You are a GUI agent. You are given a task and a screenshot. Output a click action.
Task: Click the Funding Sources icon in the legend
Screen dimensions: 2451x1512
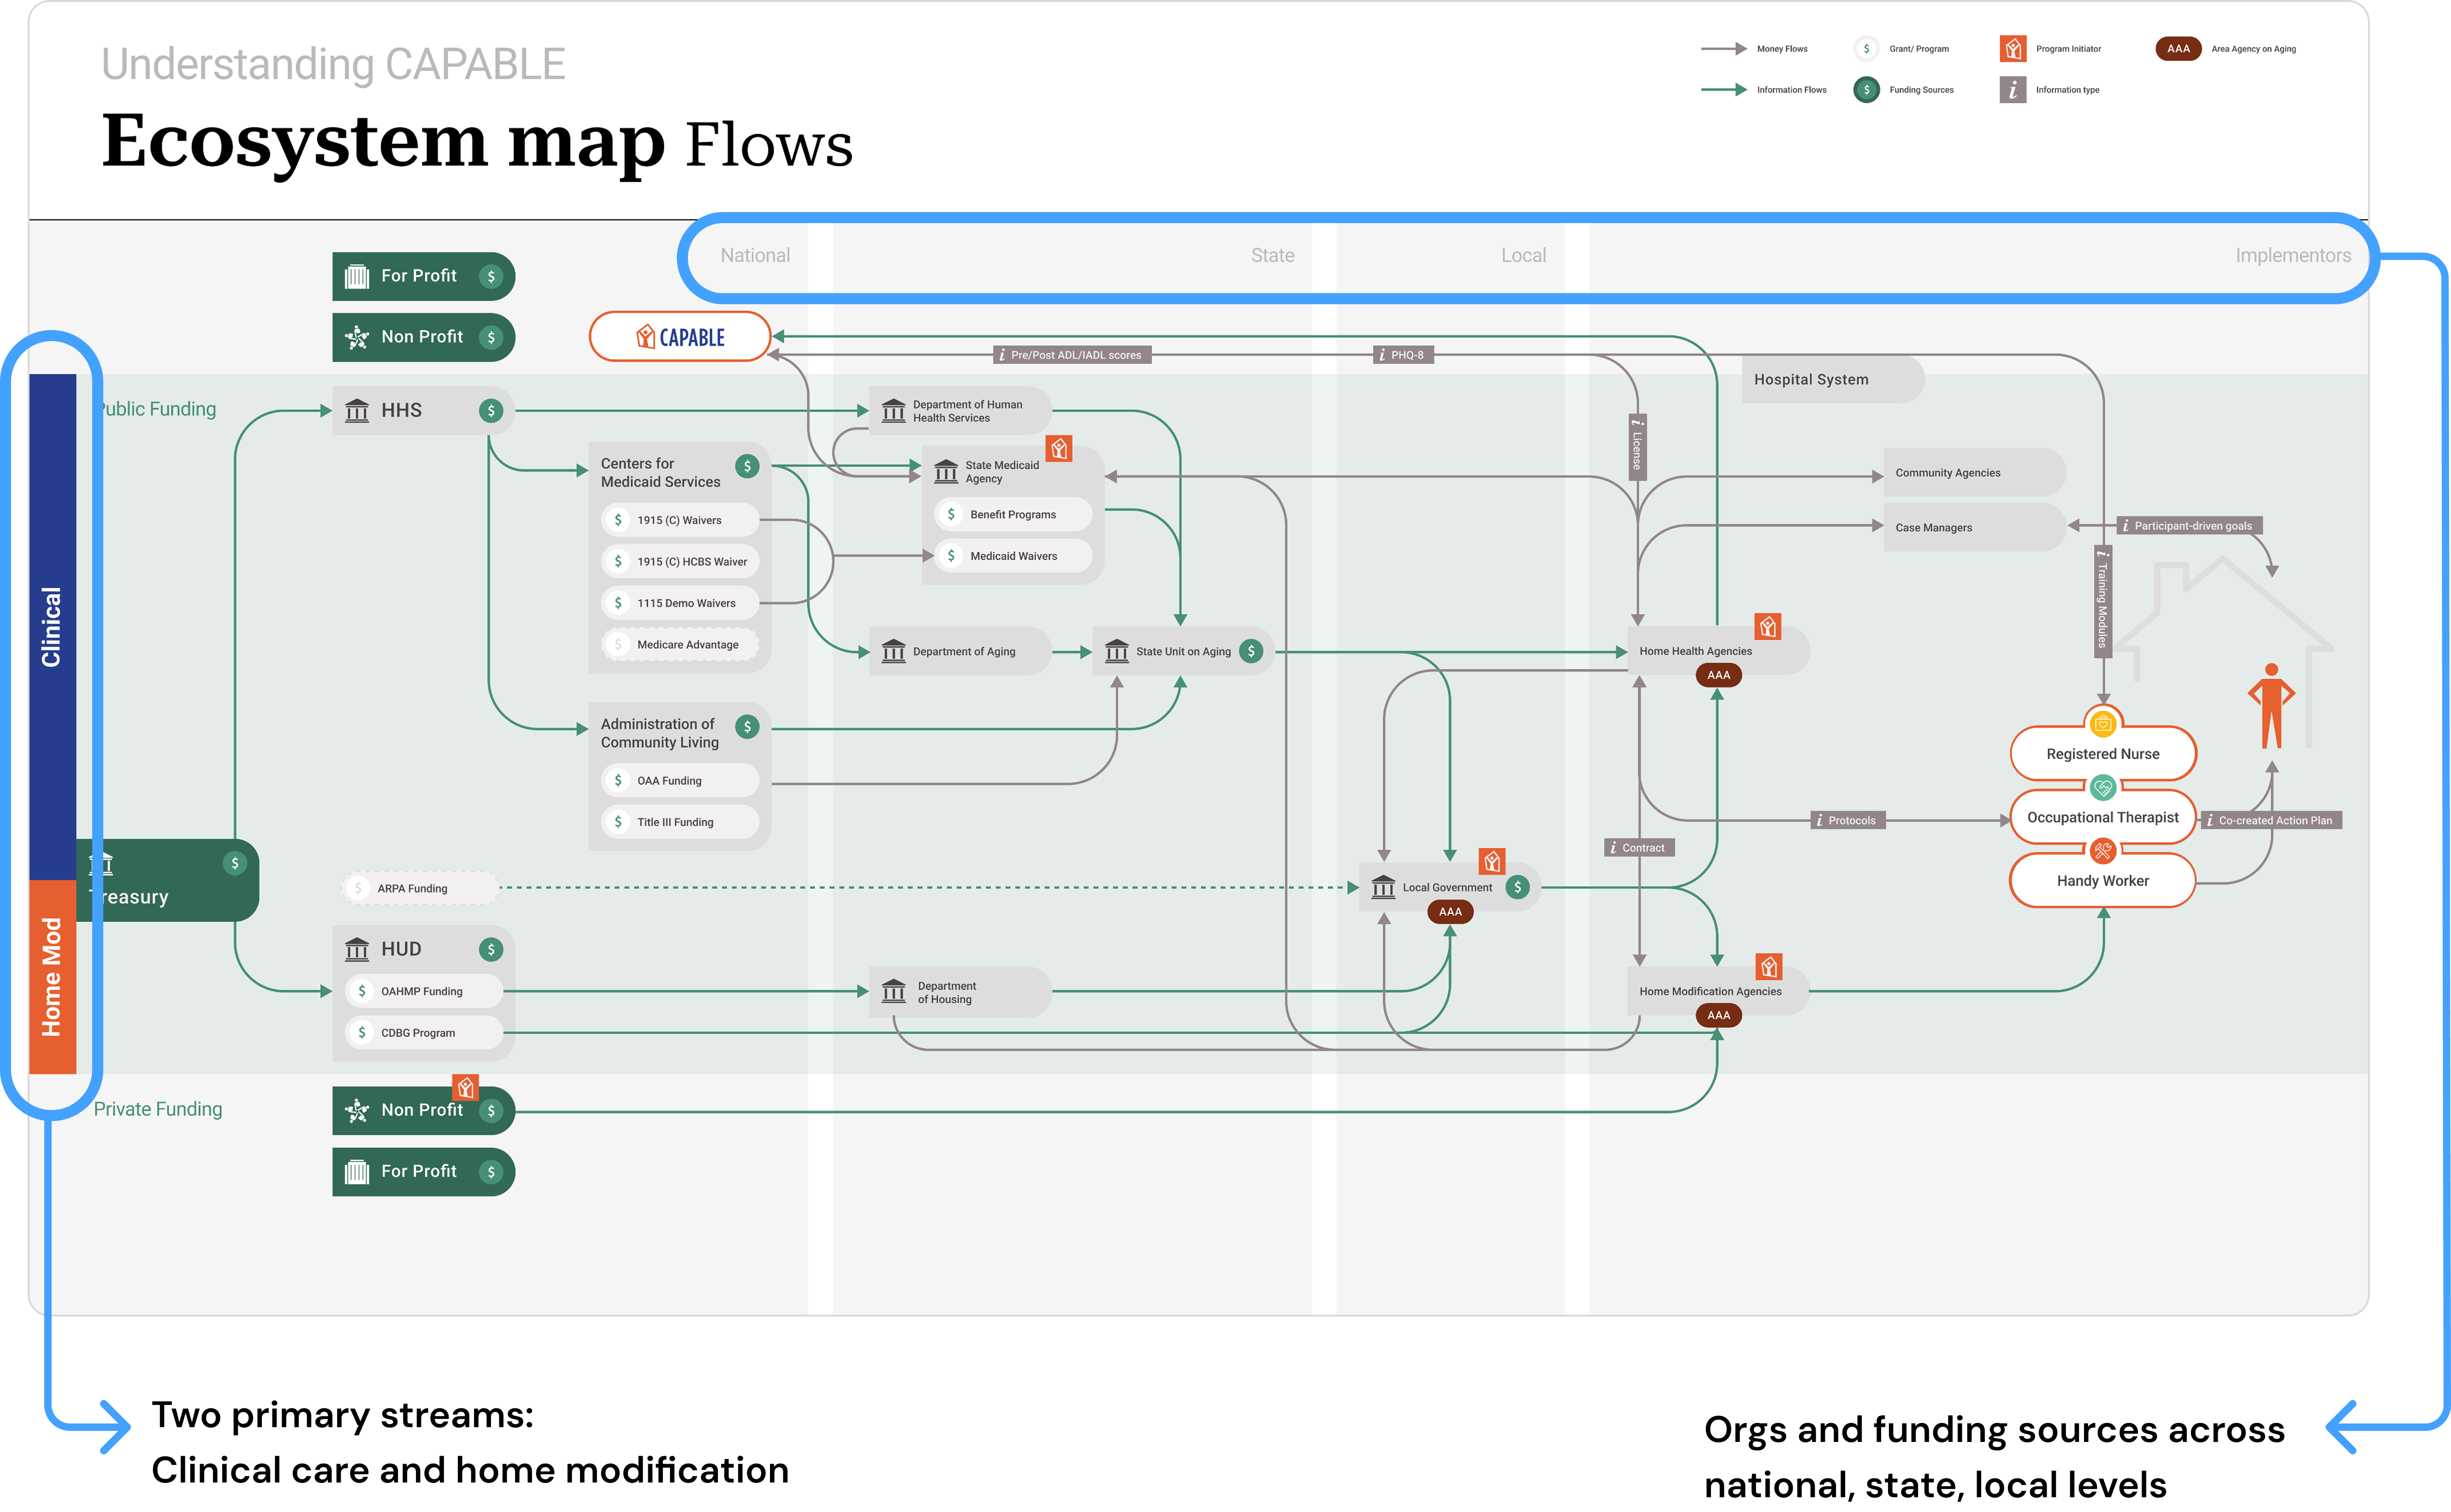tap(1866, 90)
